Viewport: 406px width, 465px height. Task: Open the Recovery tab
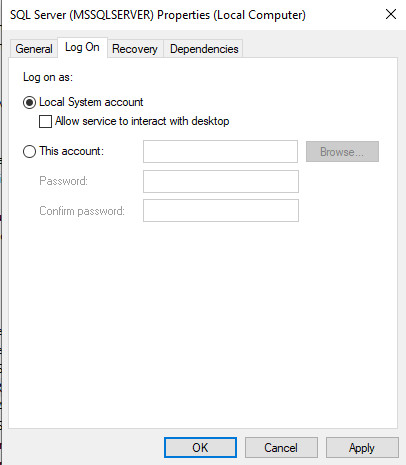click(x=135, y=49)
